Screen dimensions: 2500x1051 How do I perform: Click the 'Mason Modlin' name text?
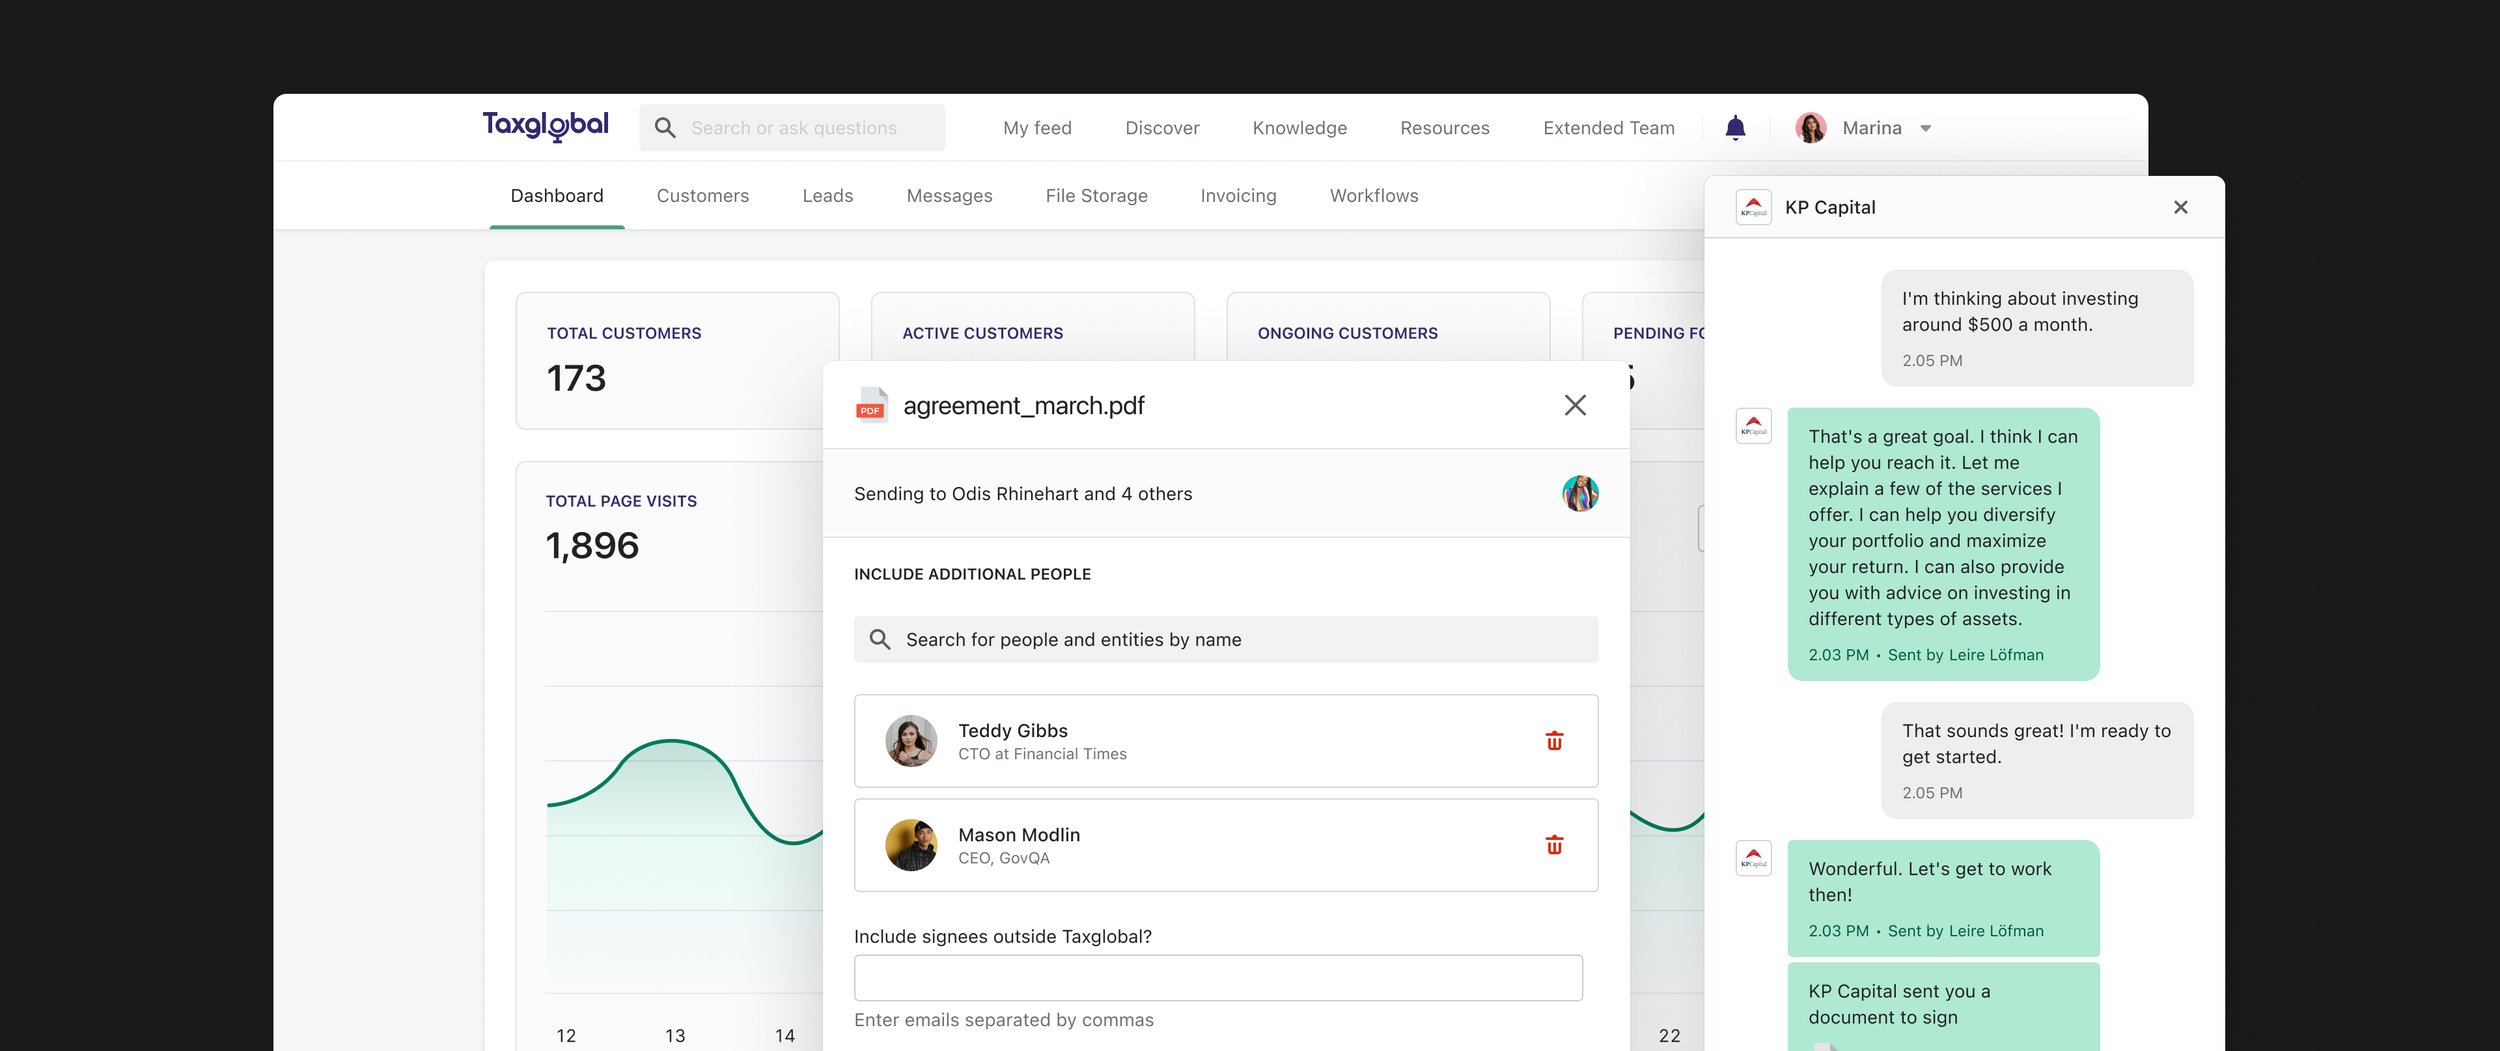coord(1018,835)
